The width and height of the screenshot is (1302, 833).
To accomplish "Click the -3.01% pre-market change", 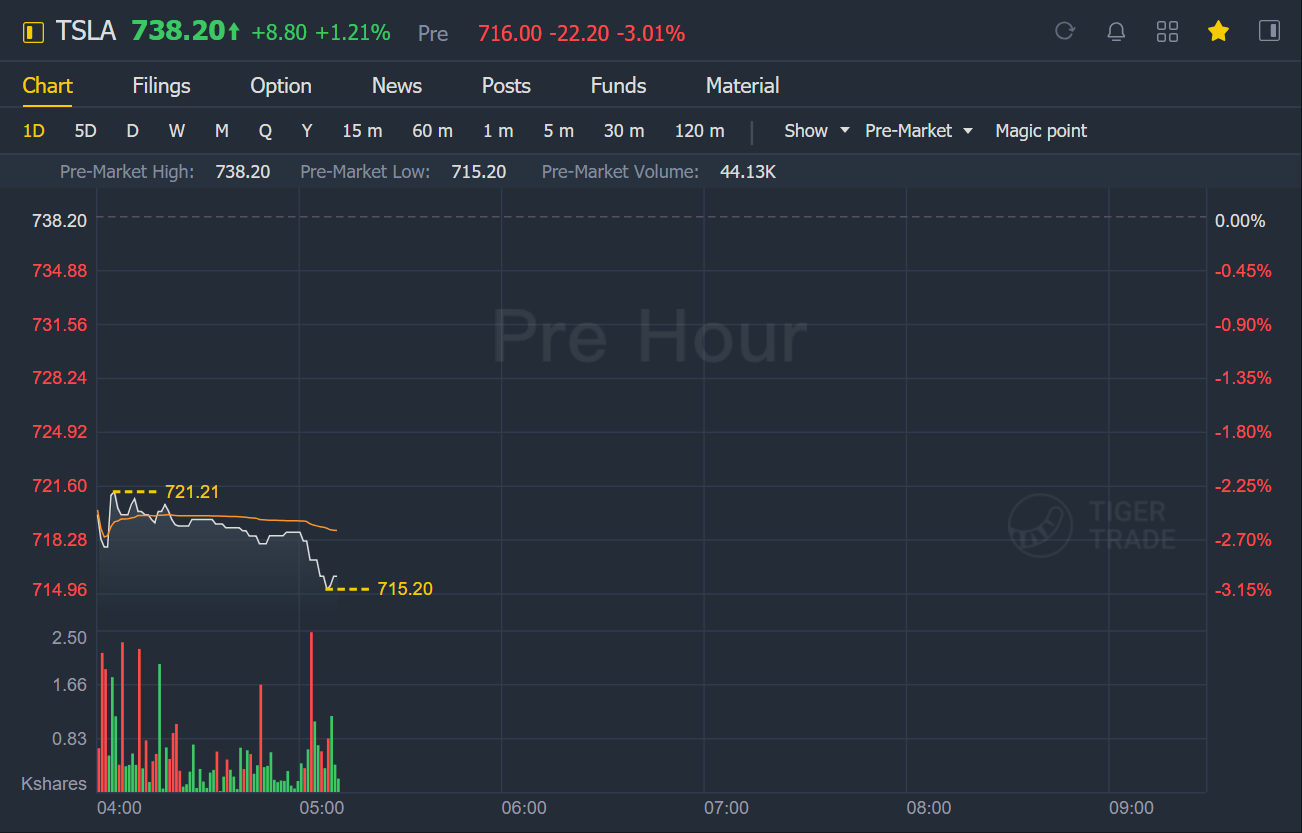I will tap(651, 33).
